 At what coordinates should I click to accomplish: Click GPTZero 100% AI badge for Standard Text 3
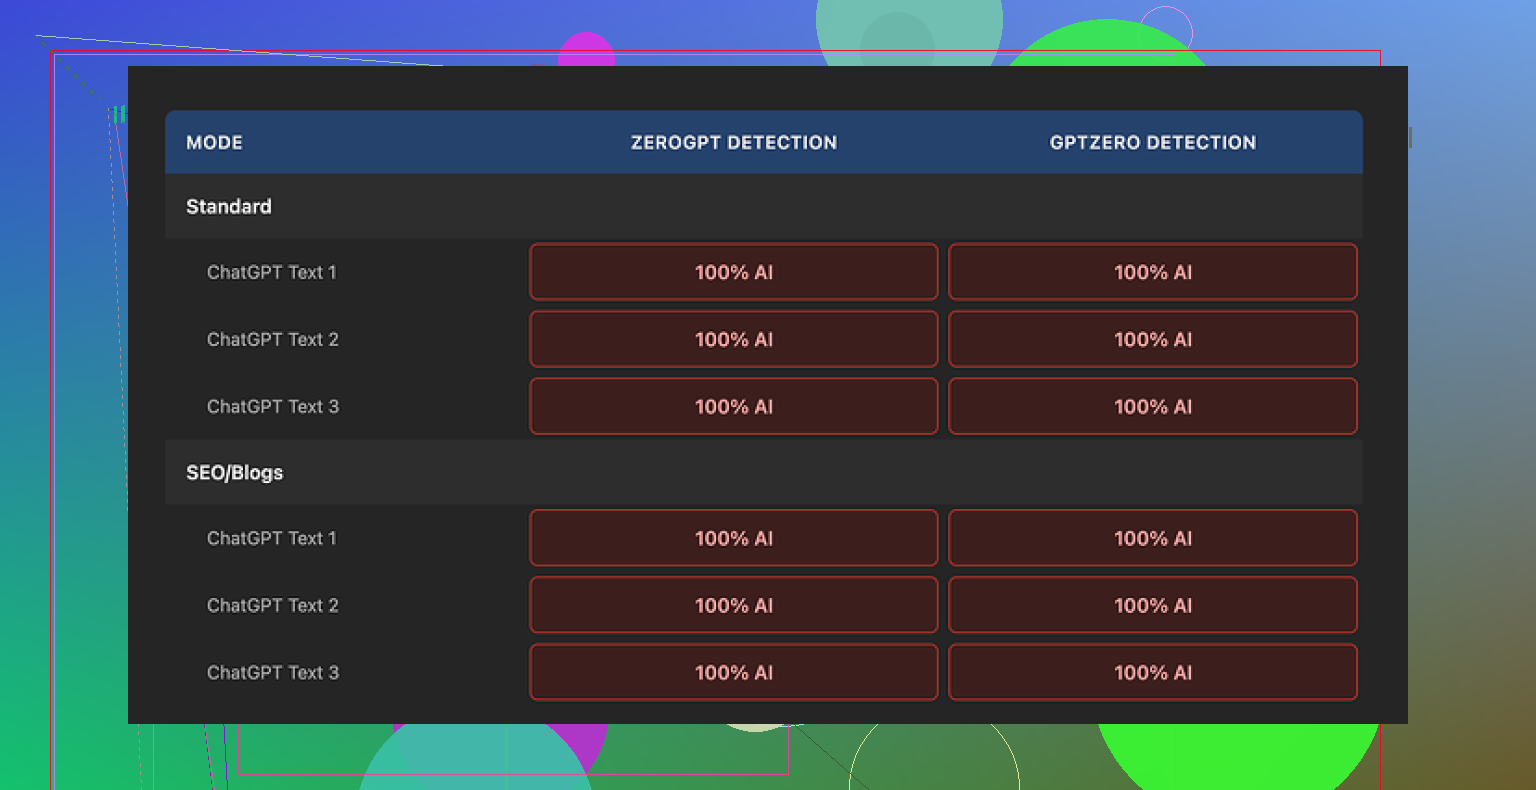pyautogui.click(x=1152, y=406)
